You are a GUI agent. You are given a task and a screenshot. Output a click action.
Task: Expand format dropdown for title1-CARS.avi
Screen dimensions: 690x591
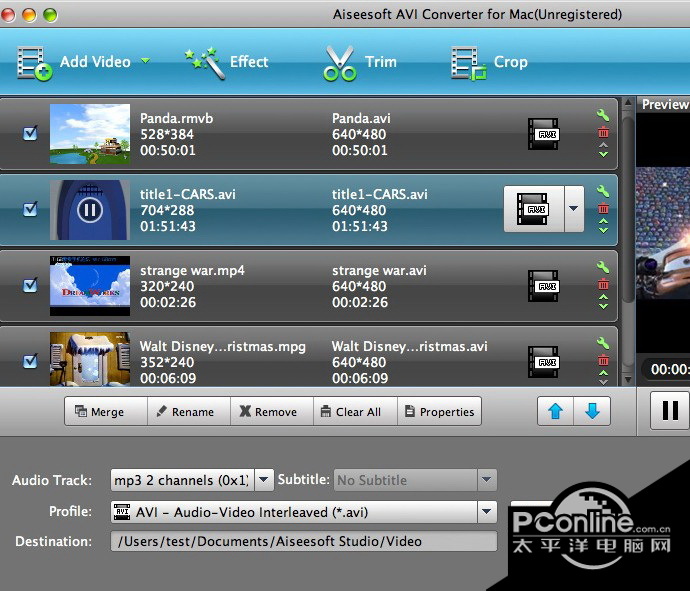573,209
